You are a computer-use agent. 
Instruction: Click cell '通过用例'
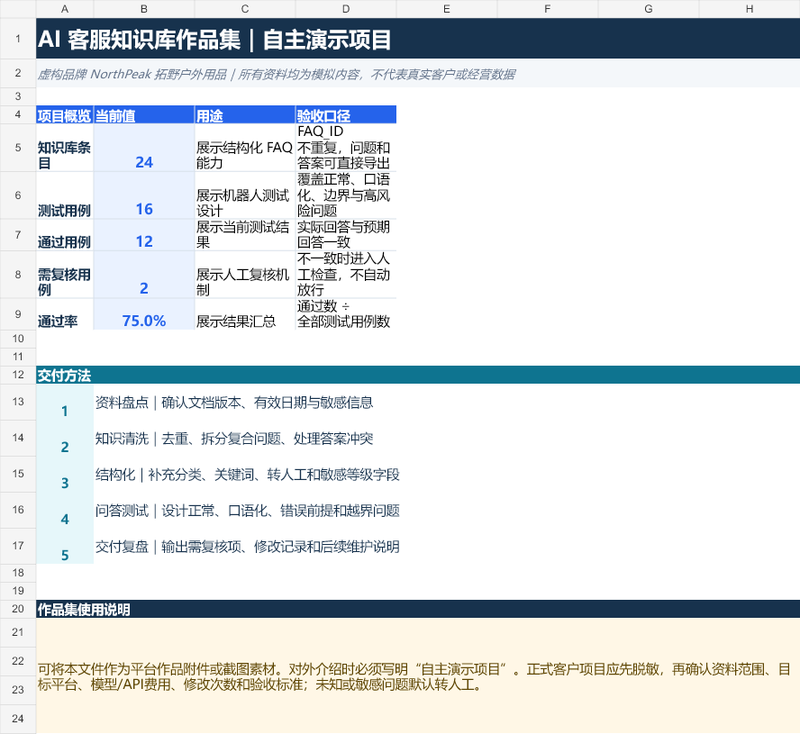point(65,235)
